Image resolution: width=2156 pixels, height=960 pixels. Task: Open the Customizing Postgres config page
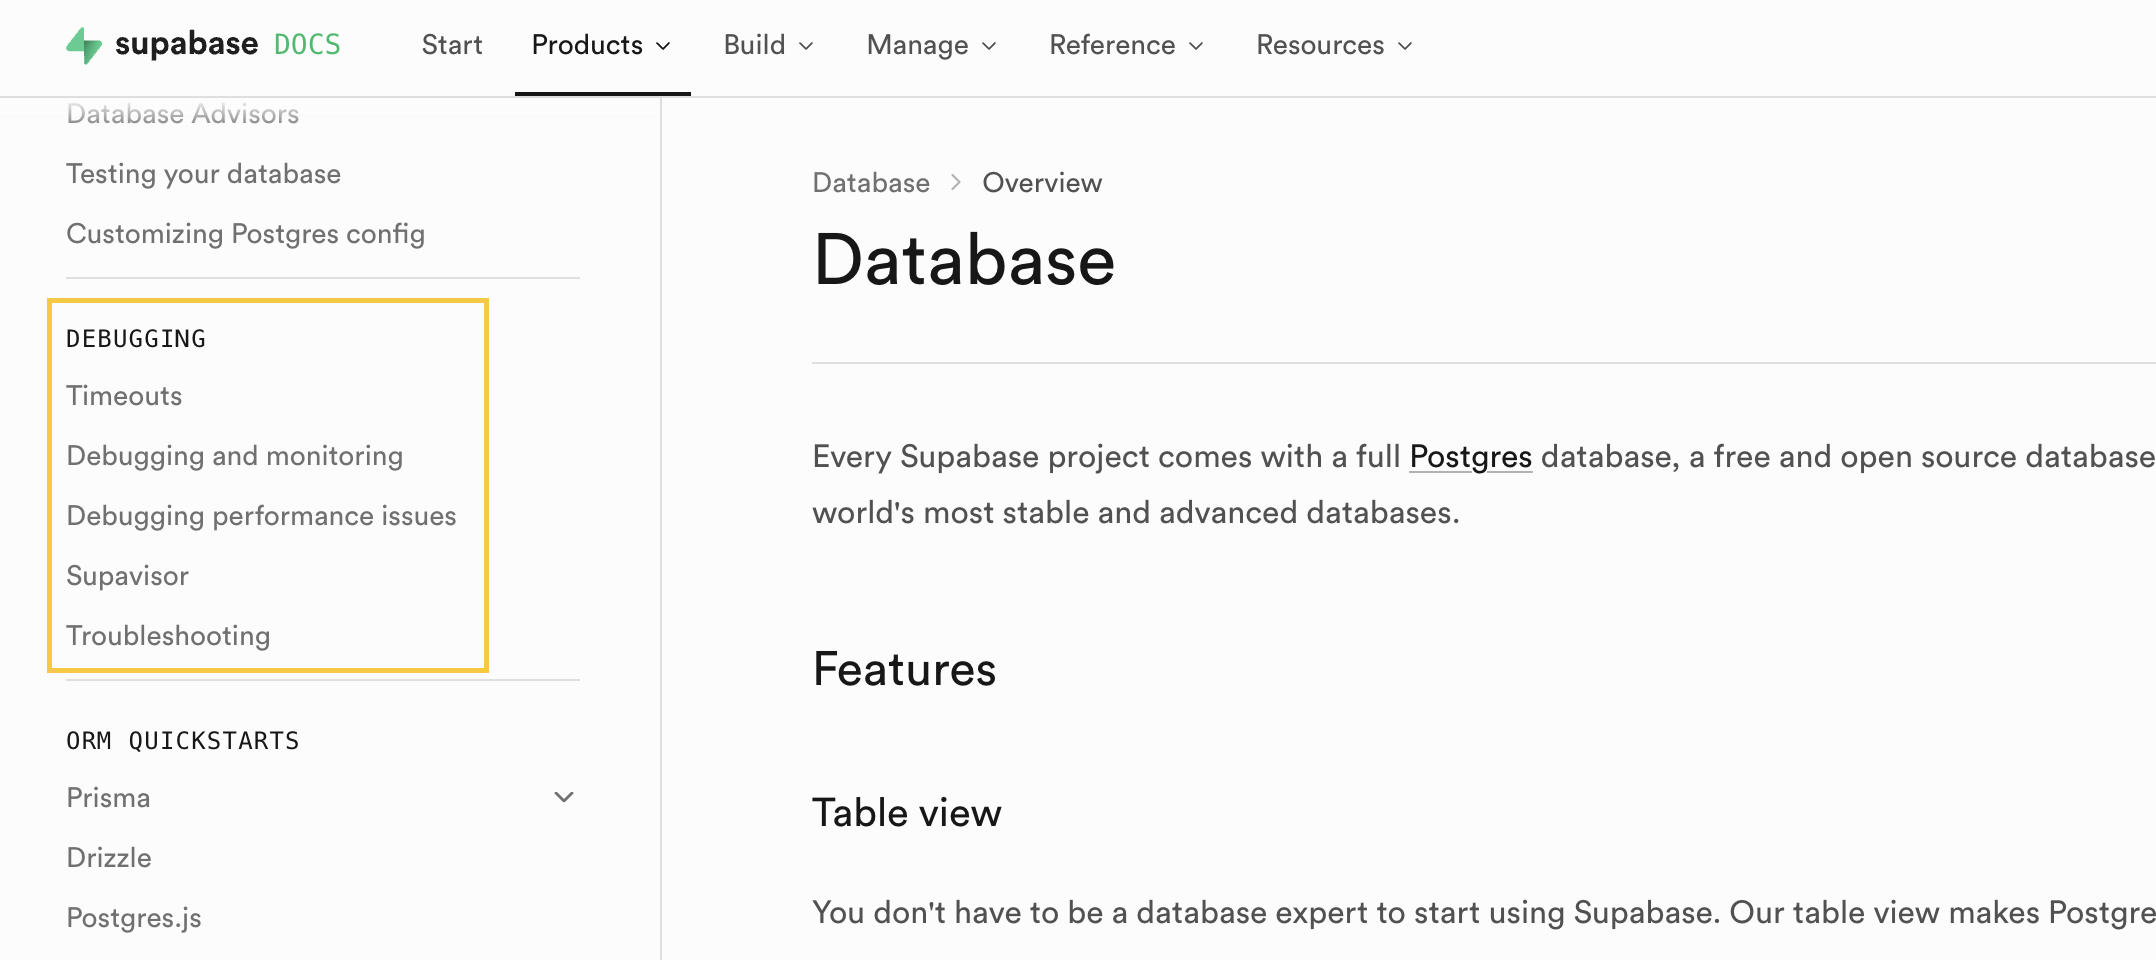245,233
